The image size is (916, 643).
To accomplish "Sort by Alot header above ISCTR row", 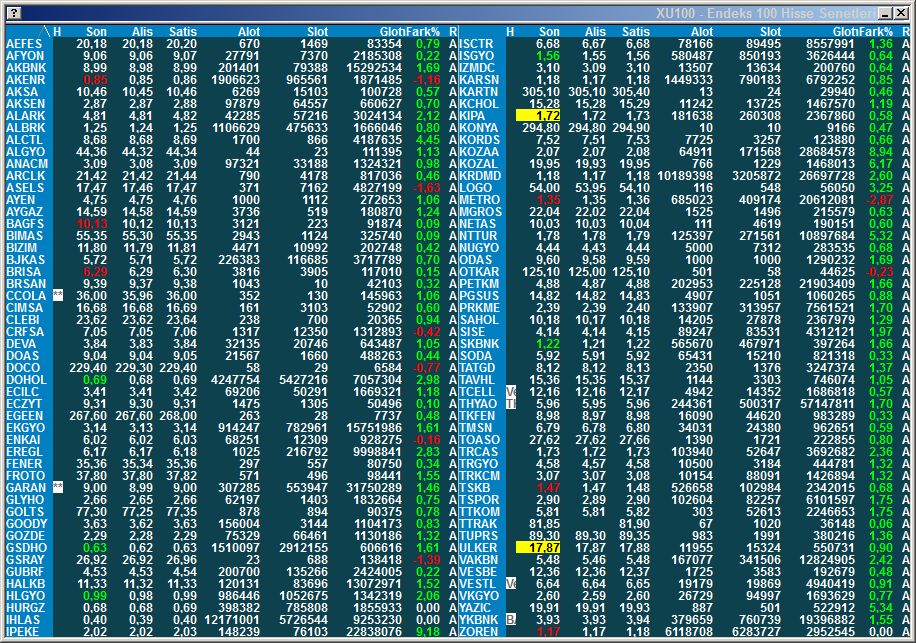I will coord(702,32).
